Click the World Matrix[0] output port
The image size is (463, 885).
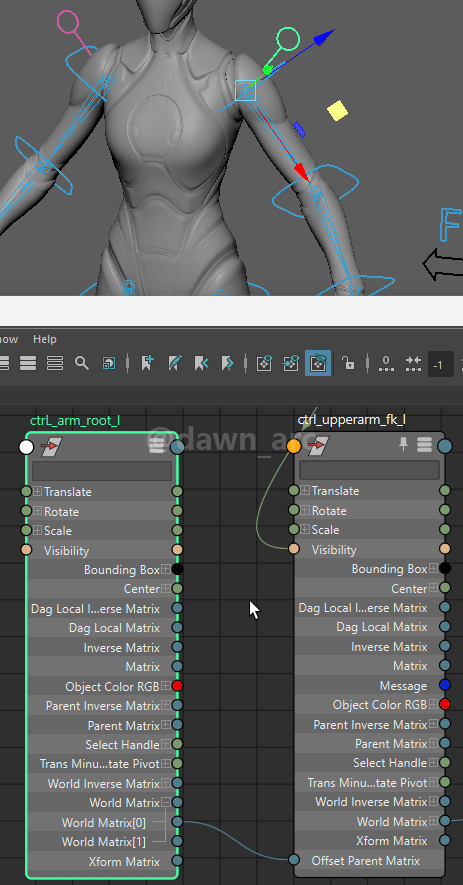(177, 822)
